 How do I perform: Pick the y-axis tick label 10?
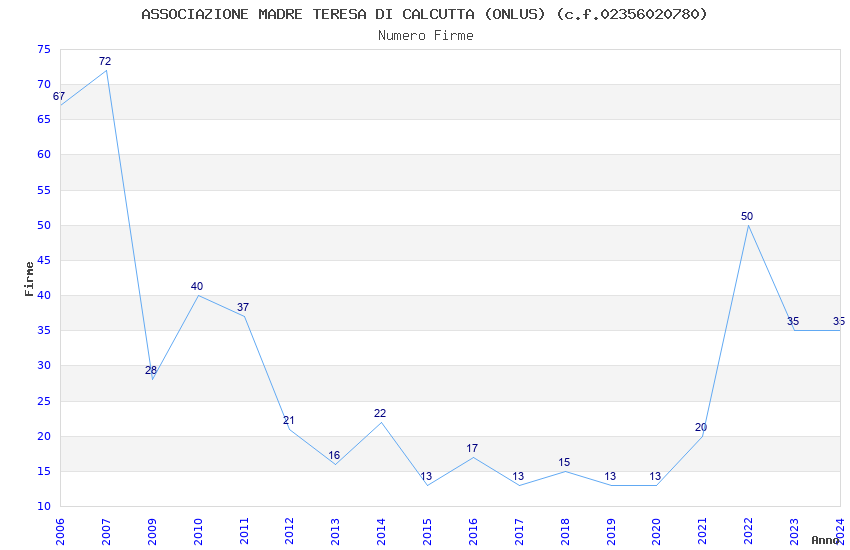pyautogui.click(x=44, y=506)
